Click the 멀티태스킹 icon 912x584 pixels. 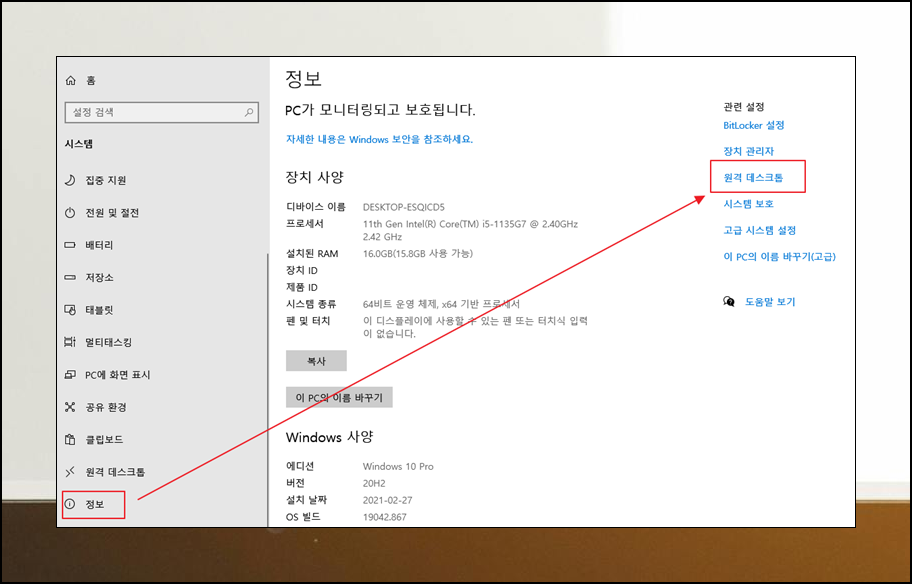[70, 342]
